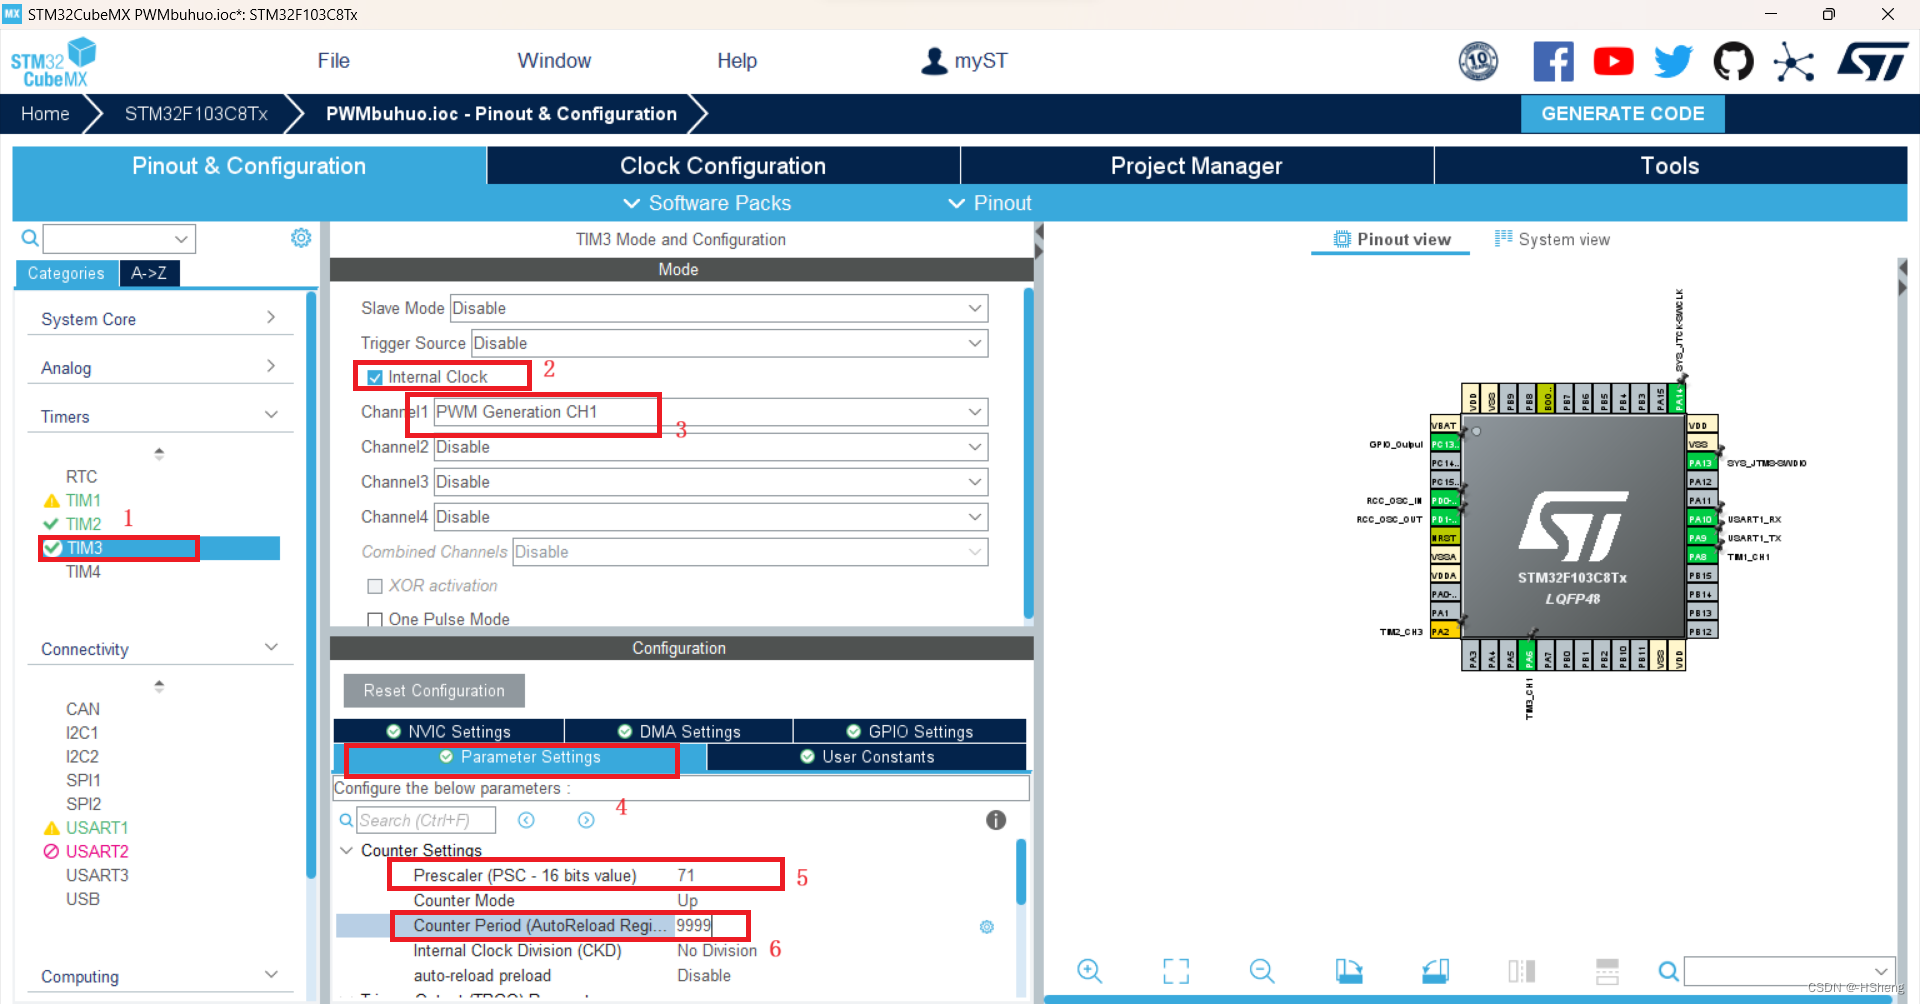This screenshot has width=1920, height=1004.
Task: Open the Twitter bird icon
Action: pos(1673,62)
